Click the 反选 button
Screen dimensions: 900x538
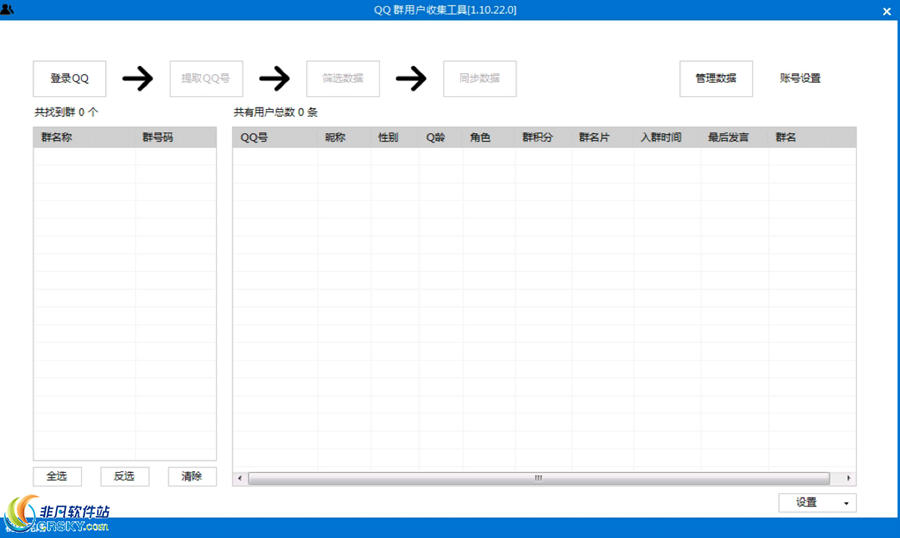(125, 477)
